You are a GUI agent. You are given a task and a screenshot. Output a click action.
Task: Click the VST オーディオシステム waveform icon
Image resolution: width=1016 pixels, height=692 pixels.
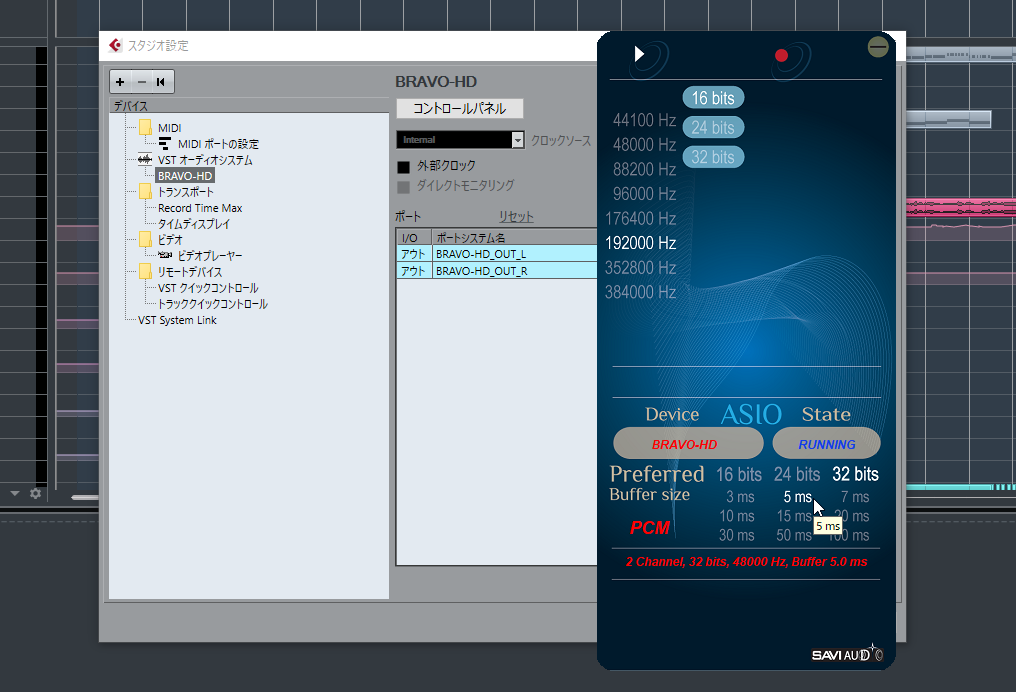point(144,159)
